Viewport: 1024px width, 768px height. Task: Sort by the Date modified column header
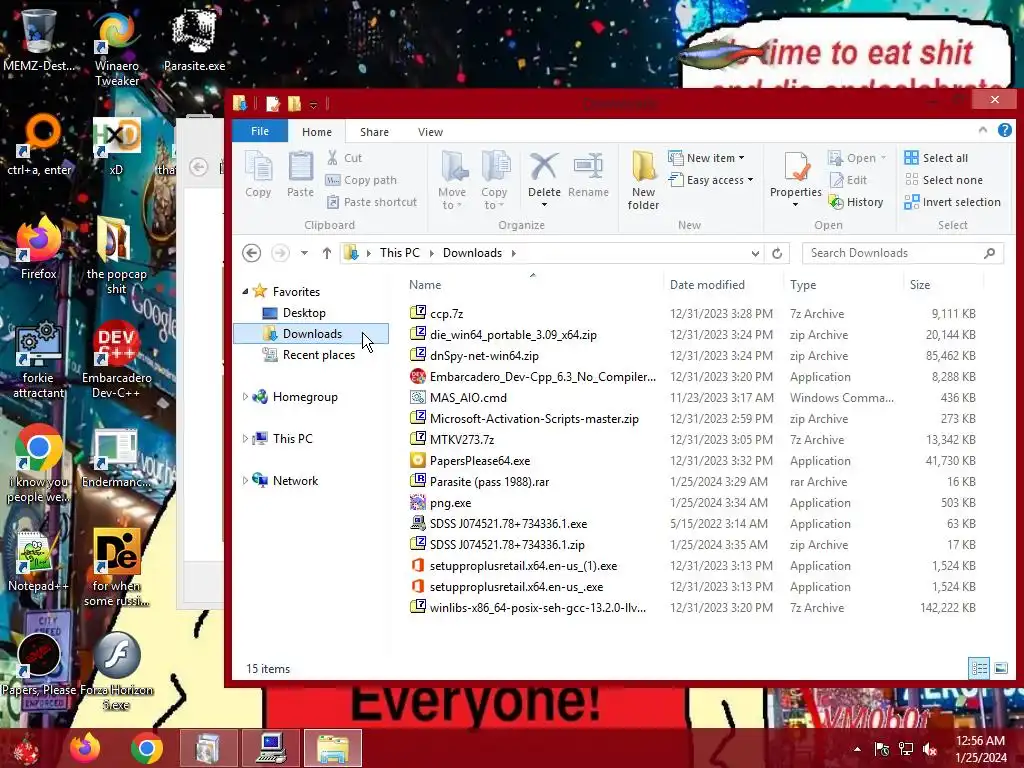coord(723,285)
